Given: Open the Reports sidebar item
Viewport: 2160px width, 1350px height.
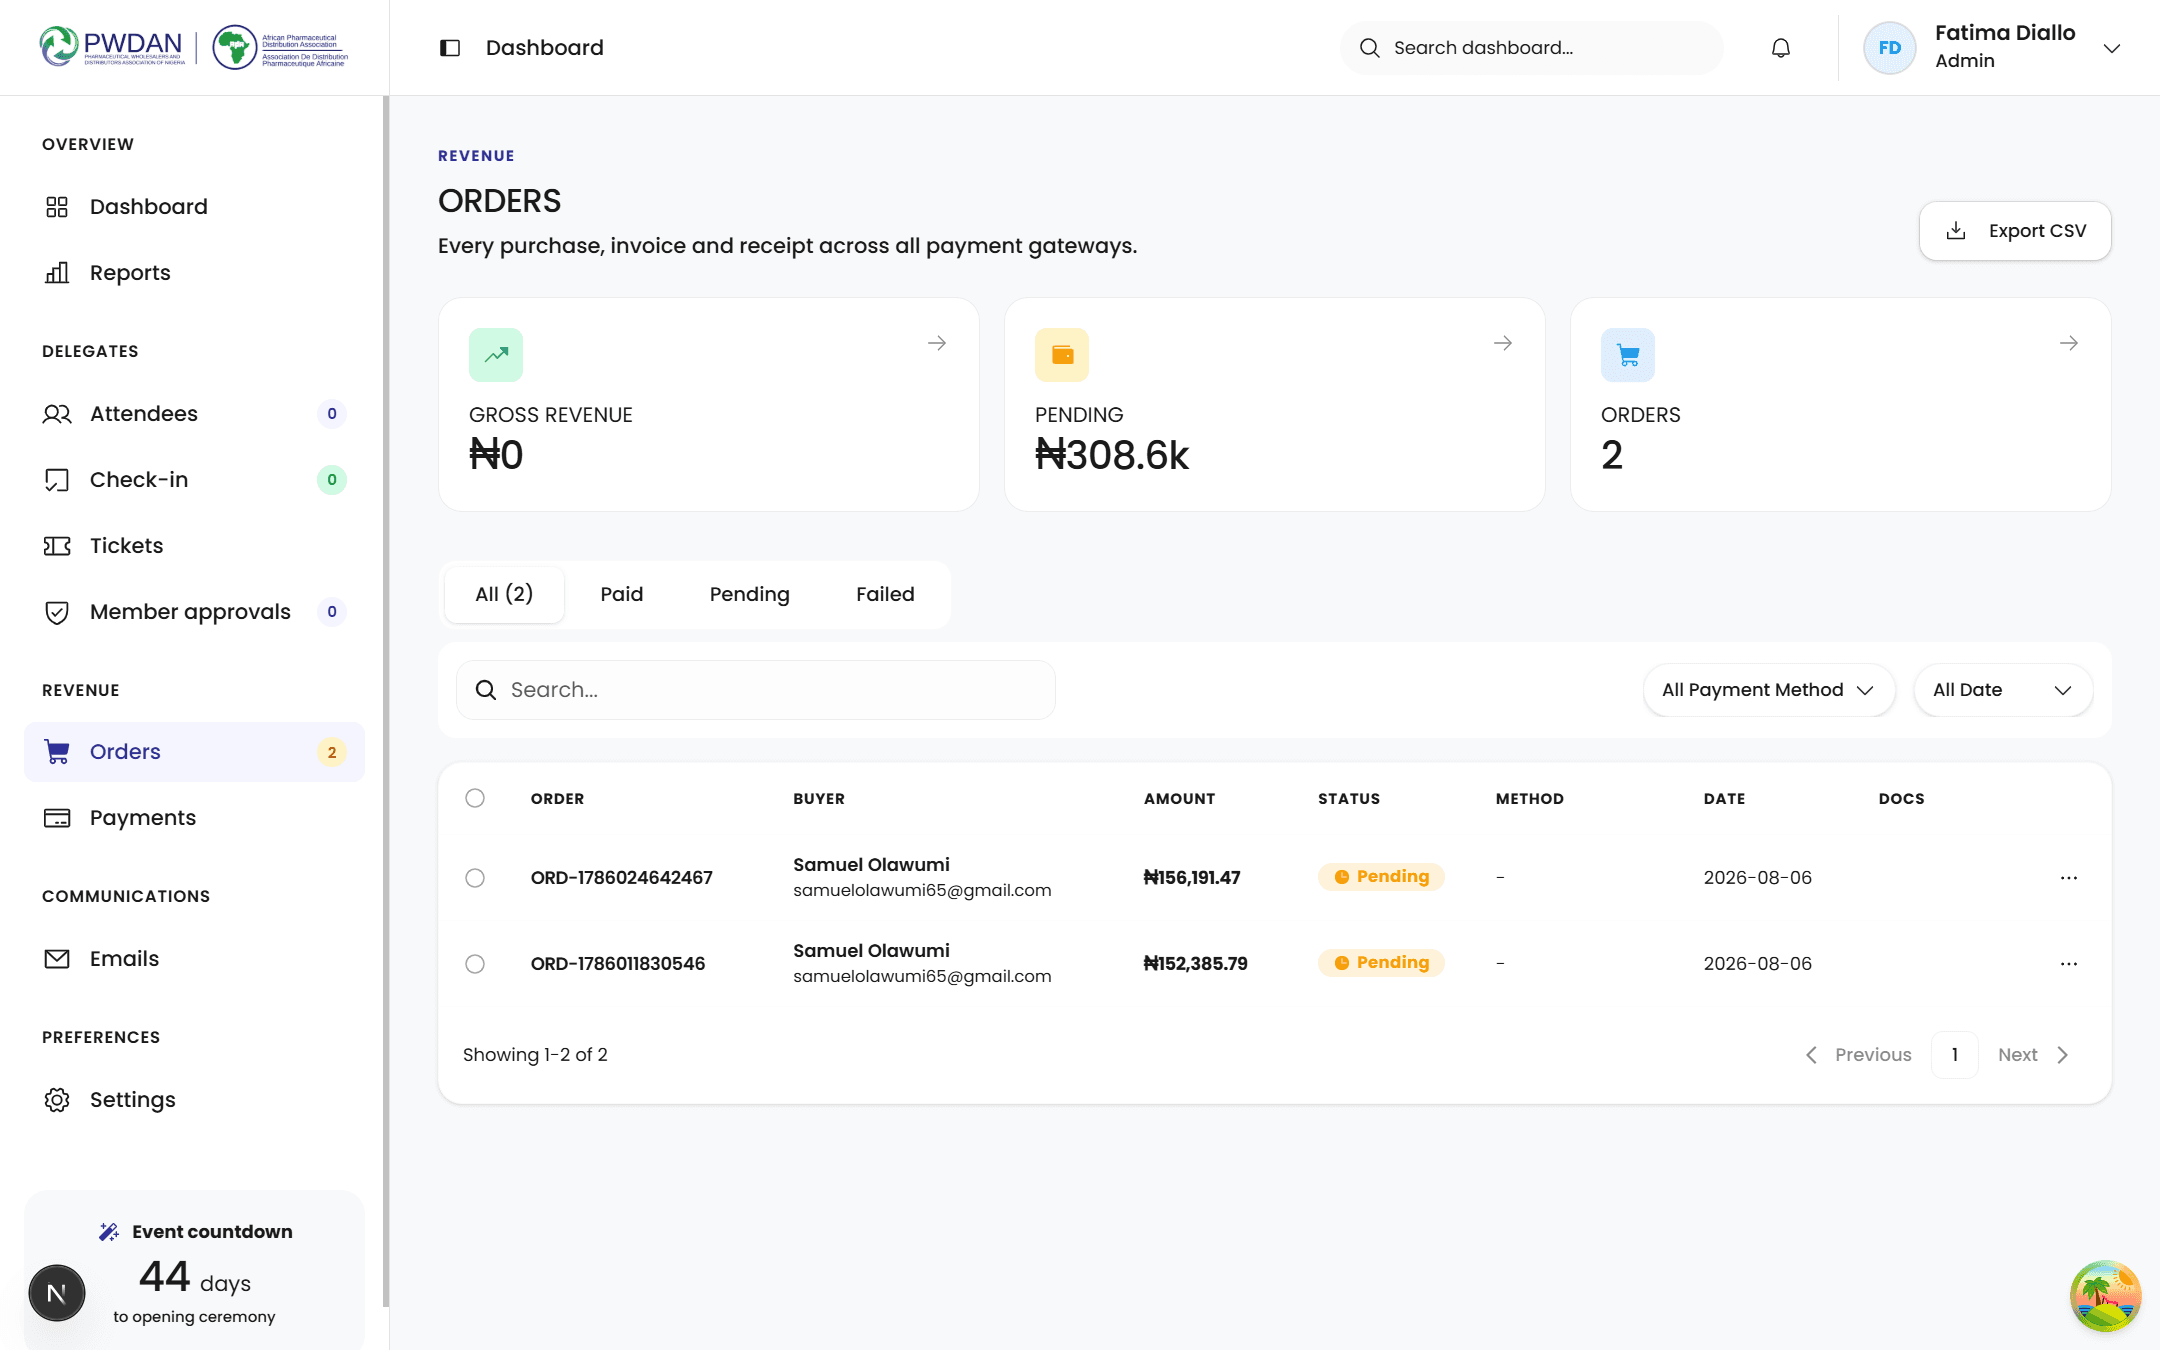Looking at the screenshot, I should pos(194,273).
